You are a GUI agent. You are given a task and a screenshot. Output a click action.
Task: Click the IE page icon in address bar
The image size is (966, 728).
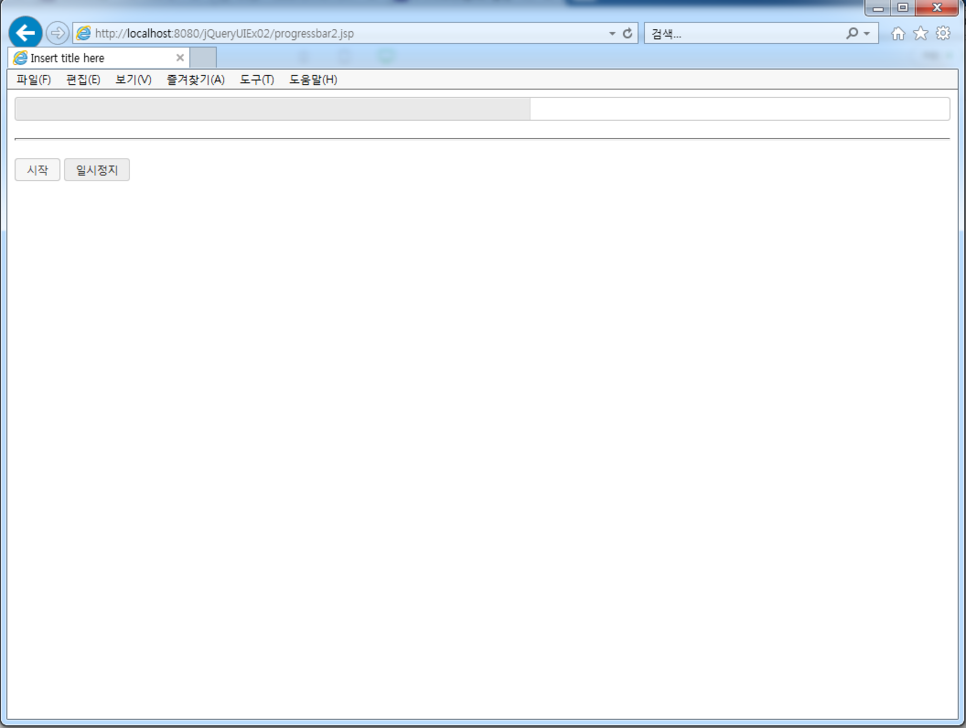(83, 33)
